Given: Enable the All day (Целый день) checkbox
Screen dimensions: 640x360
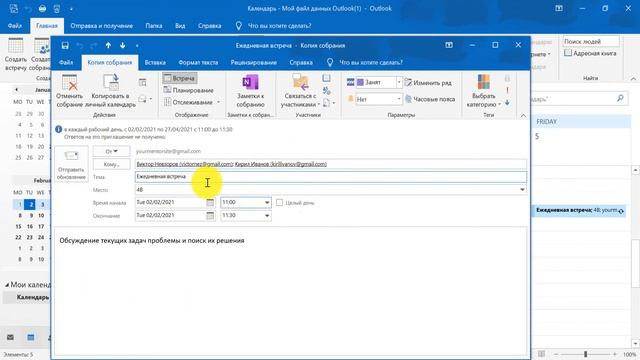Looking at the screenshot, I should click(x=279, y=202).
